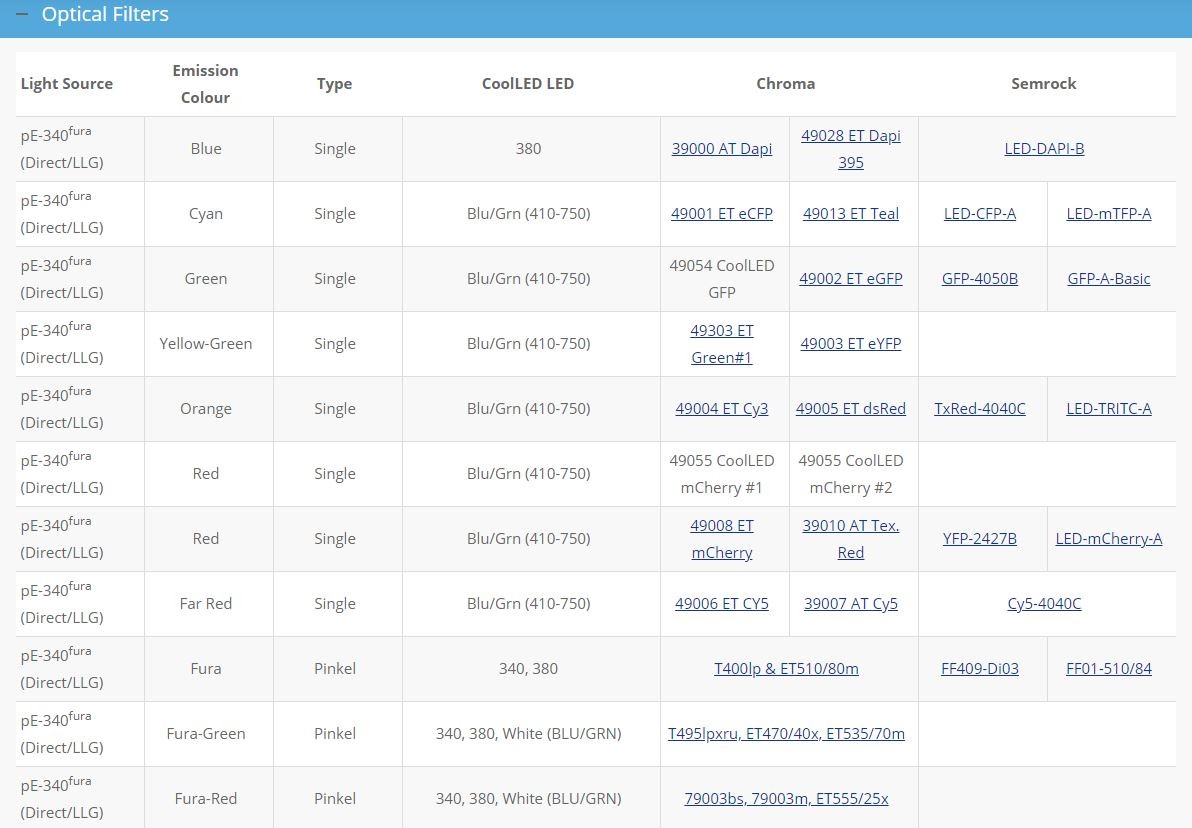Open the LED-CFP-A link

[980, 214]
